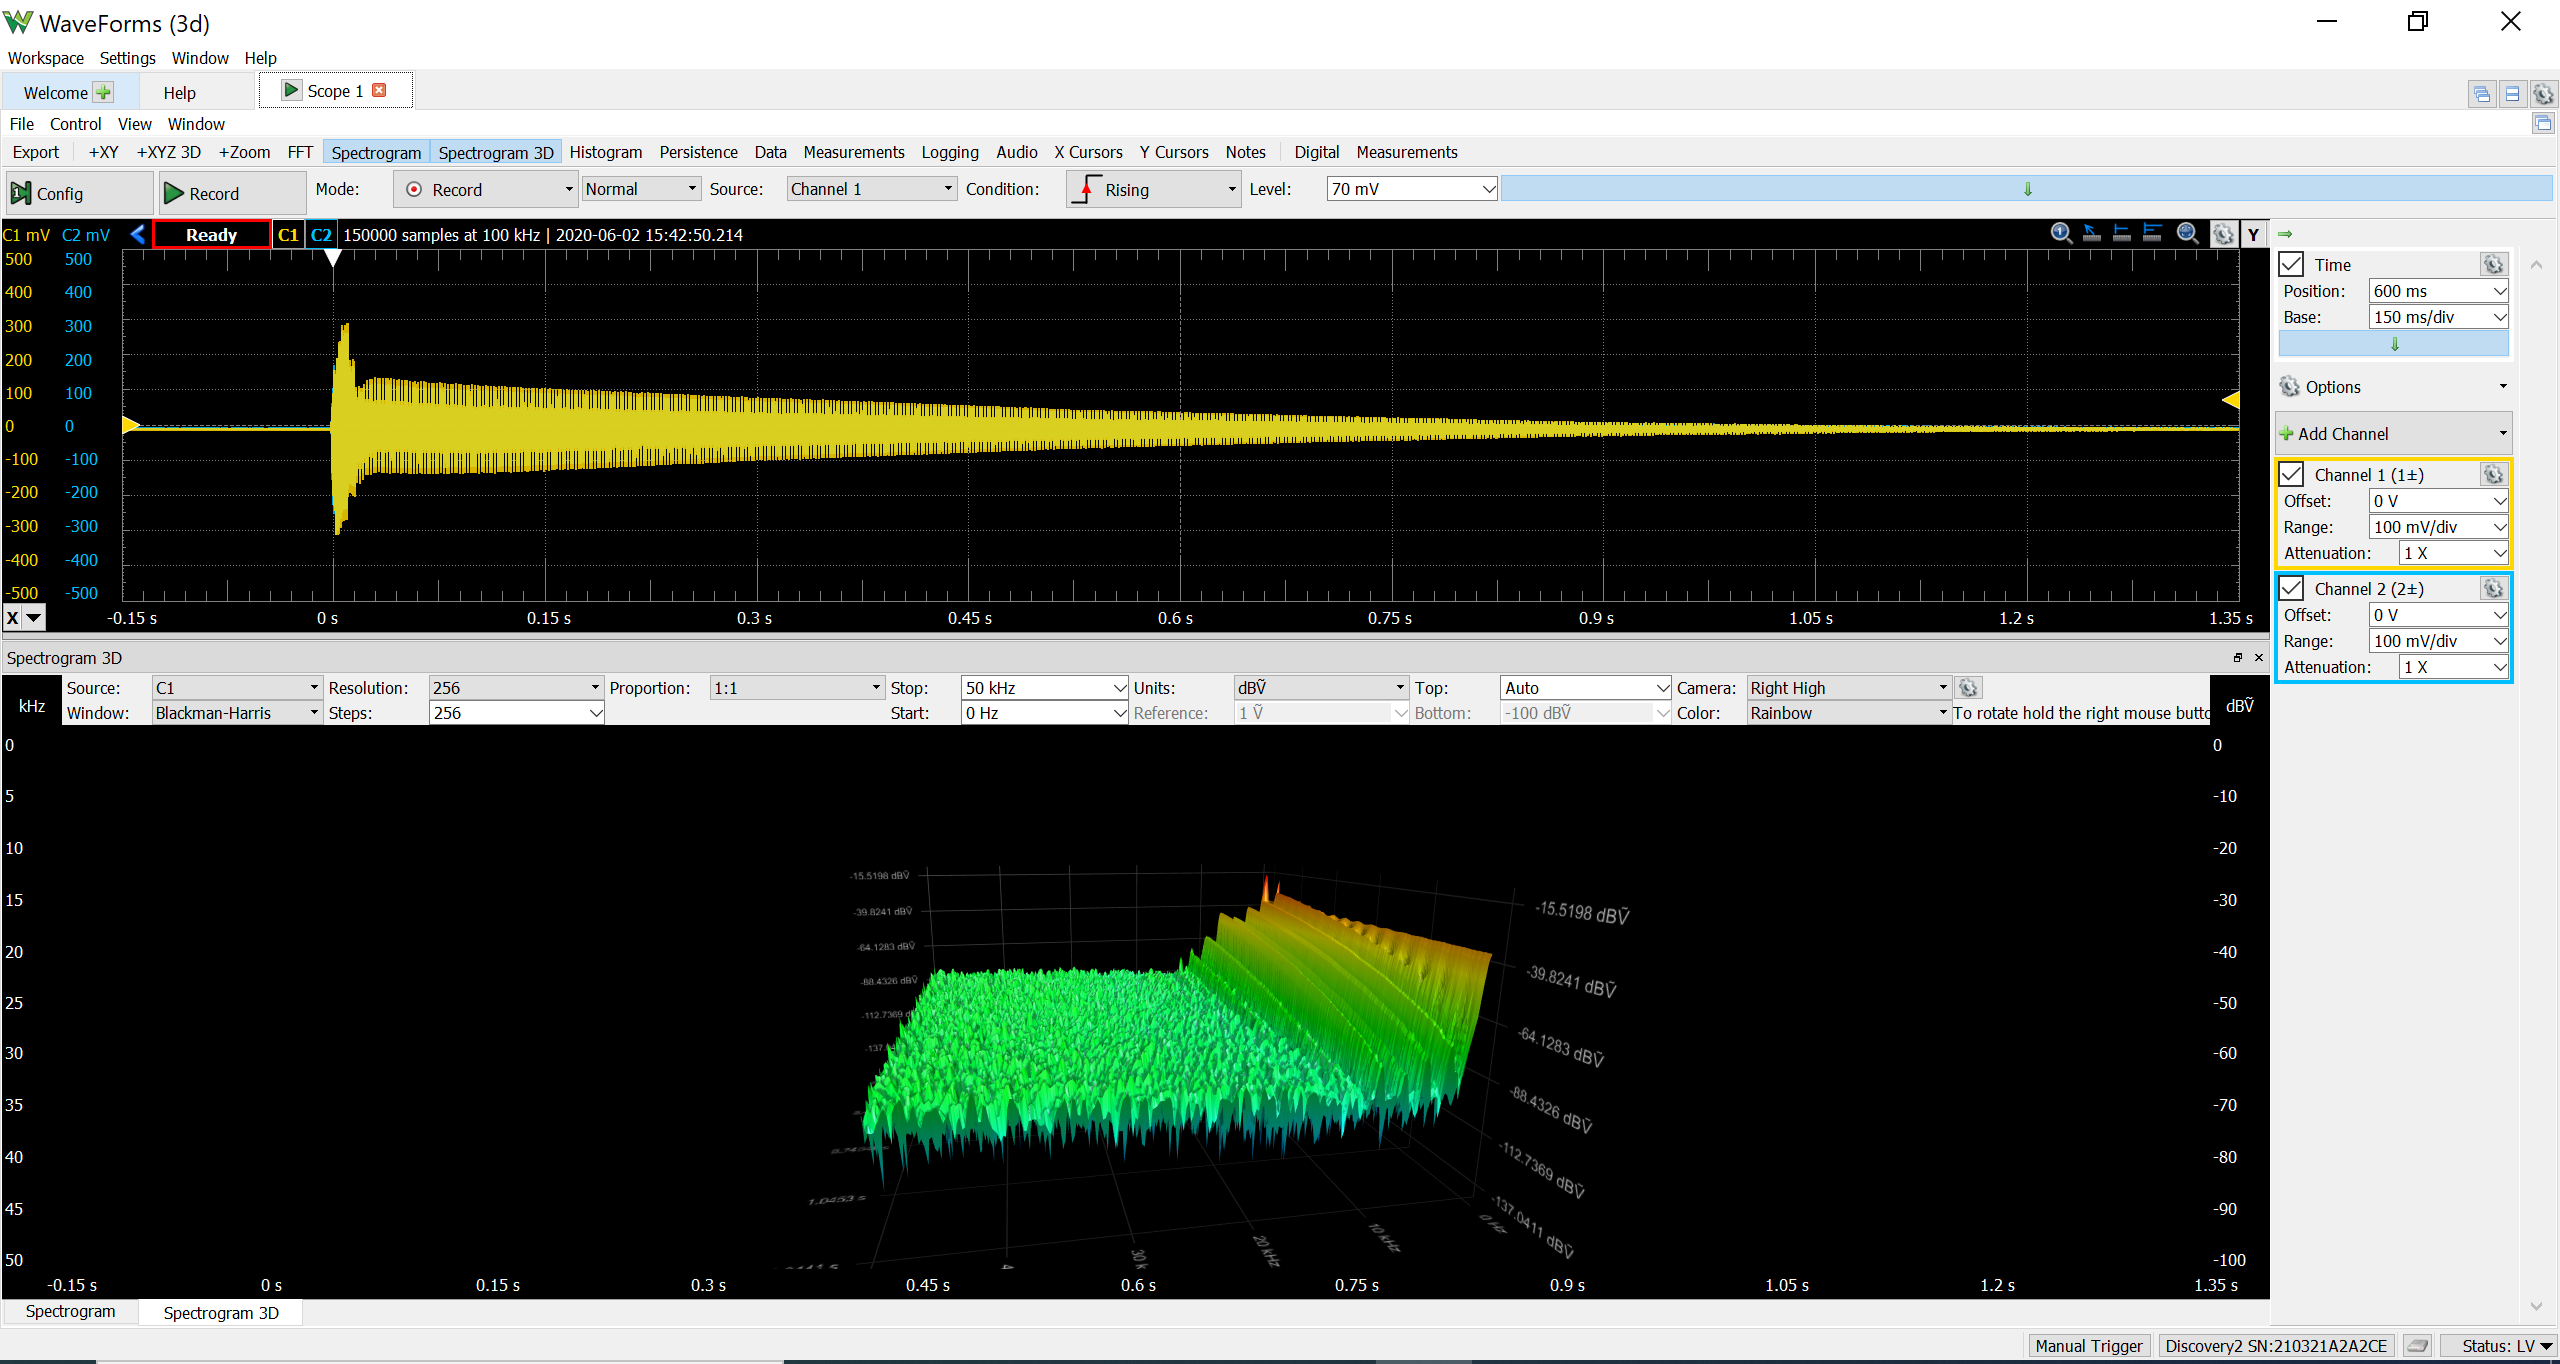The width and height of the screenshot is (2560, 1364).
Task: Open the Histogram view menu item
Action: 606,152
